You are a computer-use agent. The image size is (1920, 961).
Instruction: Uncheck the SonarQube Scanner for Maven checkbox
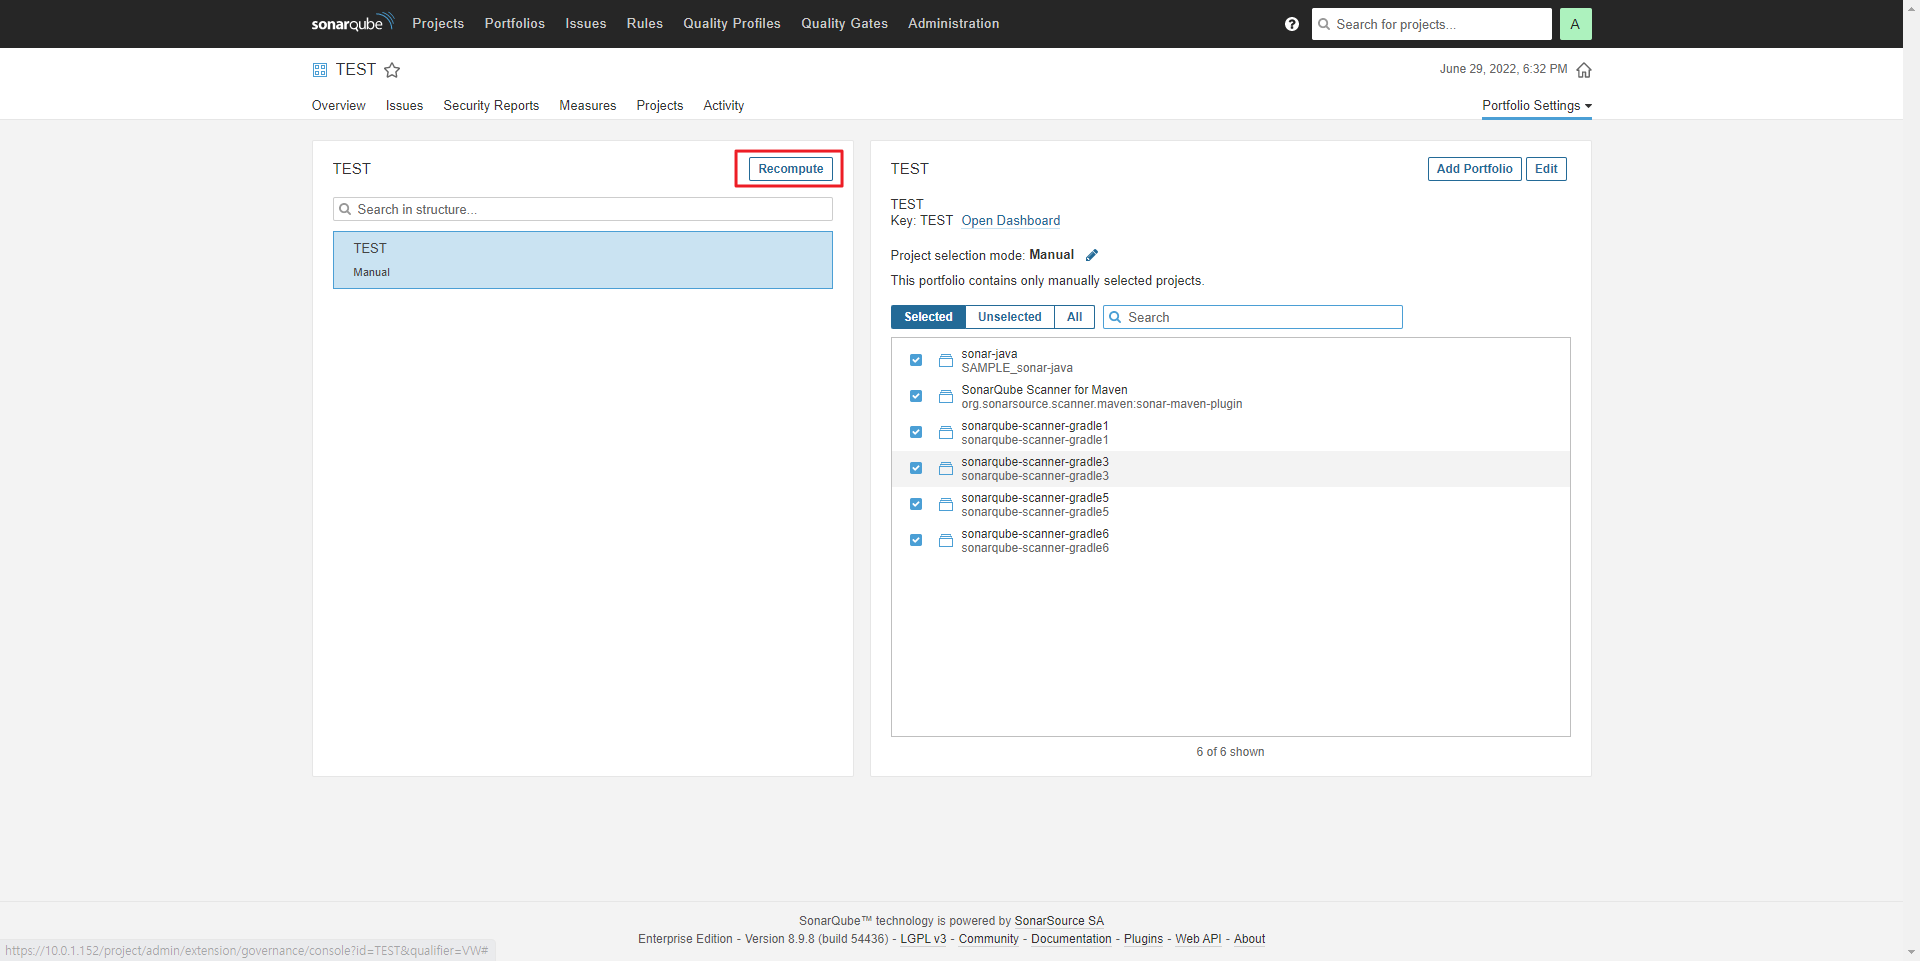pyautogui.click(x=915, y=396)
